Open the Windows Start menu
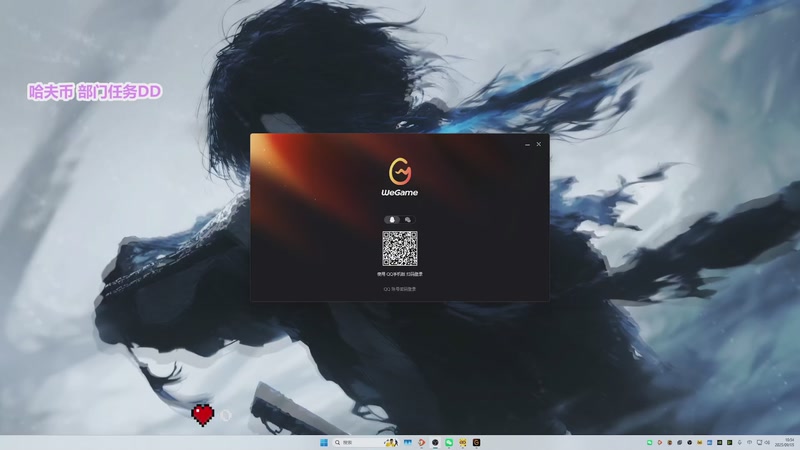The height and width of the screenshot is (450, 800). pyautogui.click(x=324, y=442)
